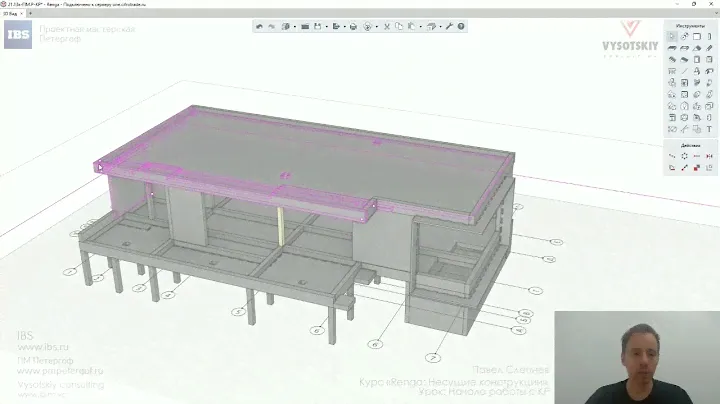This screenshot has height=404, width=720.
Task: Switch to the 3D Вид tab
Action: (10, 14)
